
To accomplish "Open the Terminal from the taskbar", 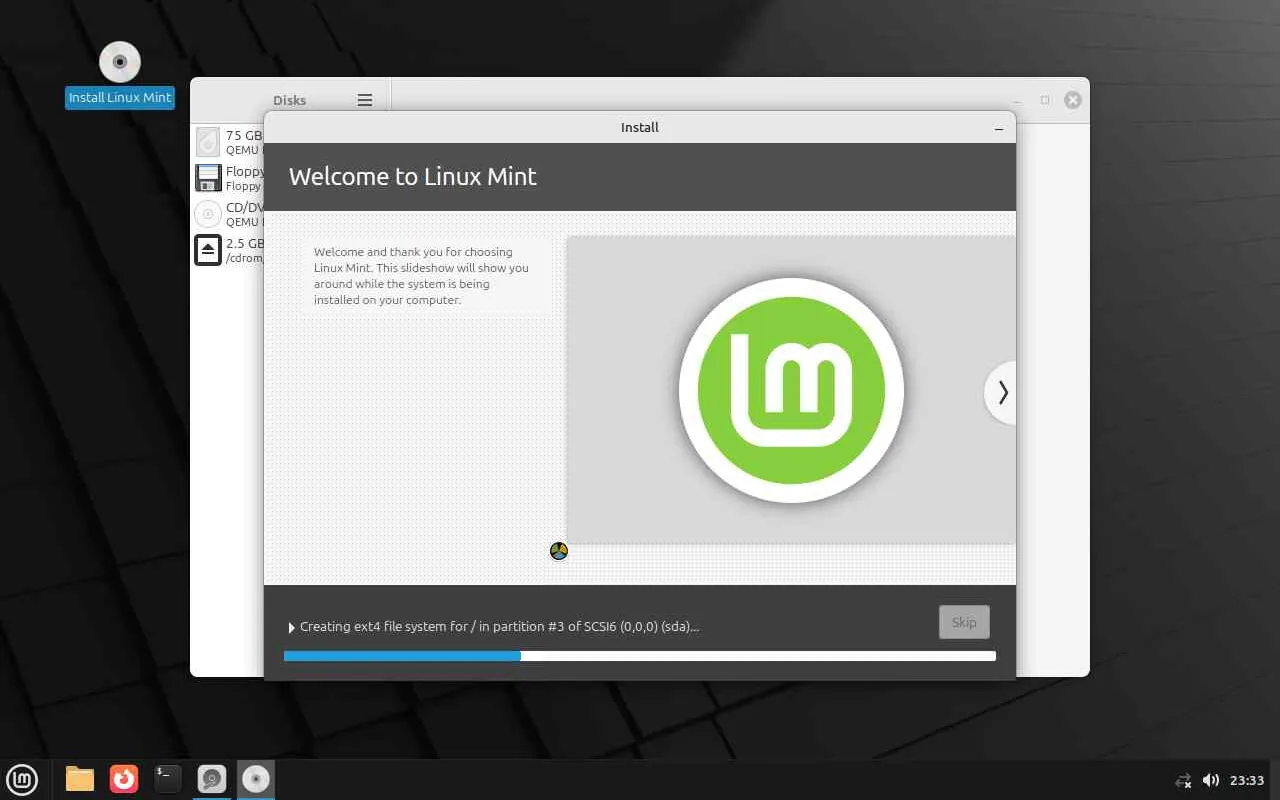I will click(x=168, y=779).
